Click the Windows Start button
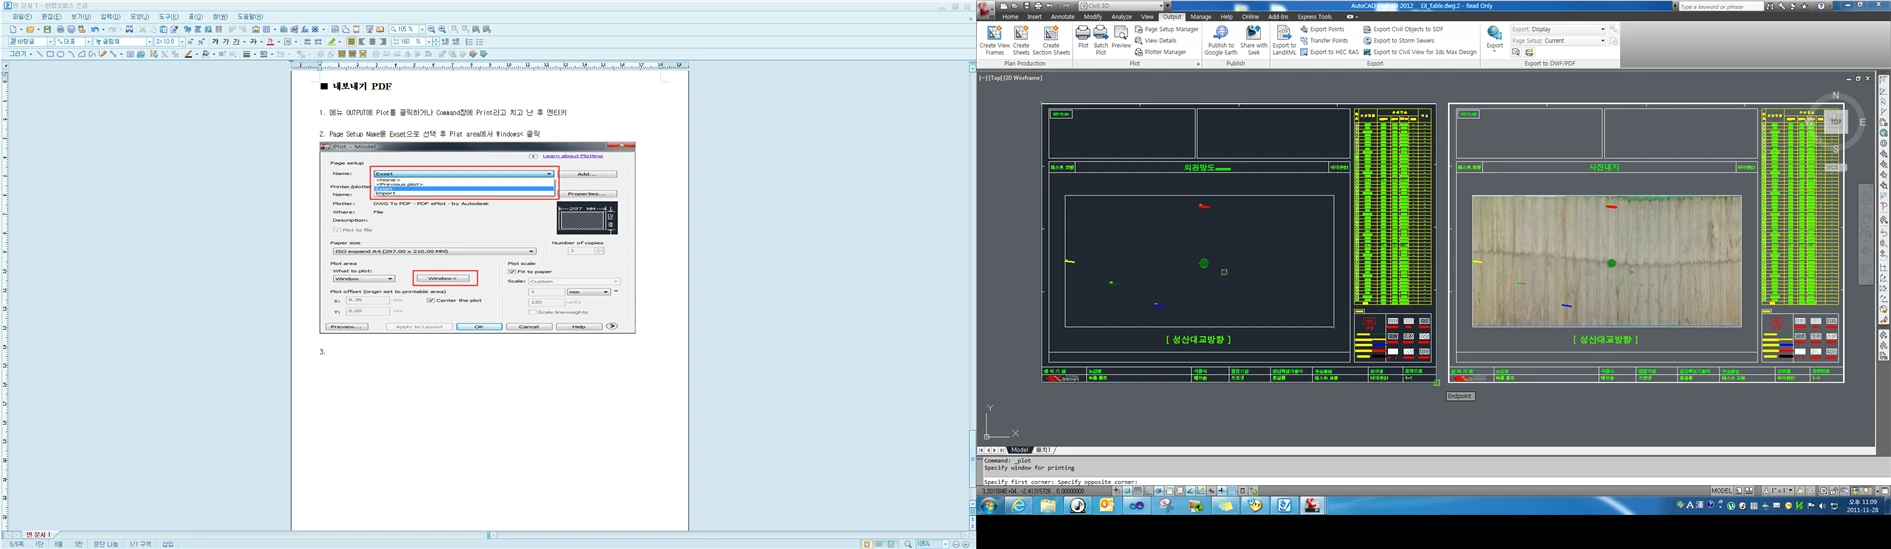Screen dimensions: 1891x549 (x=988, y=506)
